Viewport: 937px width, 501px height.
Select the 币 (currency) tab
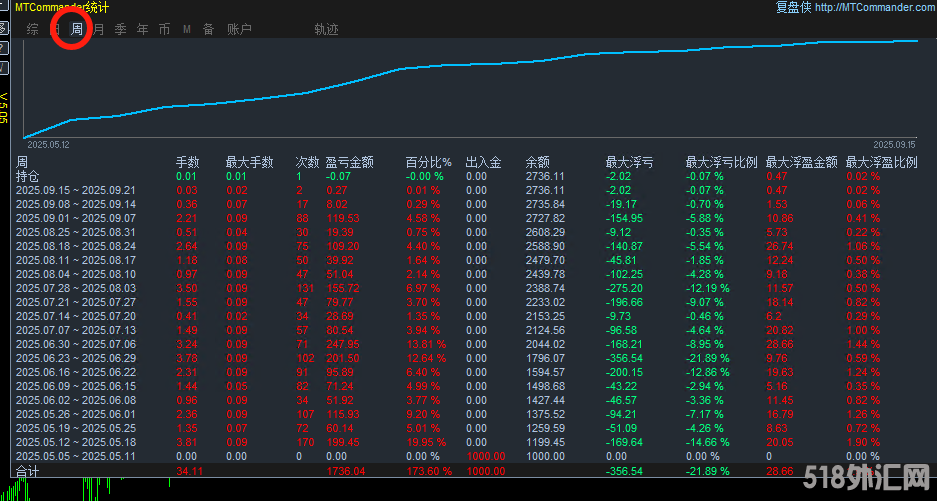164,29
